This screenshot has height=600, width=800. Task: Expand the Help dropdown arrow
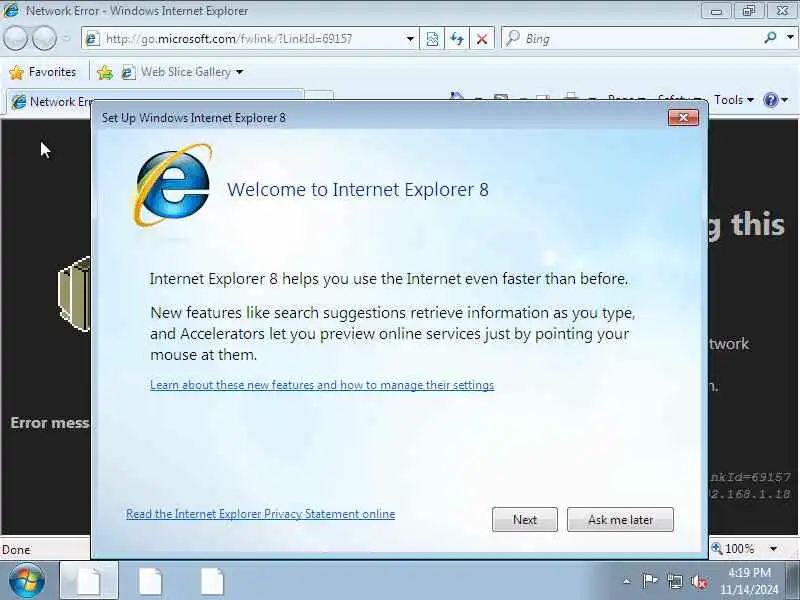click(785, 100)
